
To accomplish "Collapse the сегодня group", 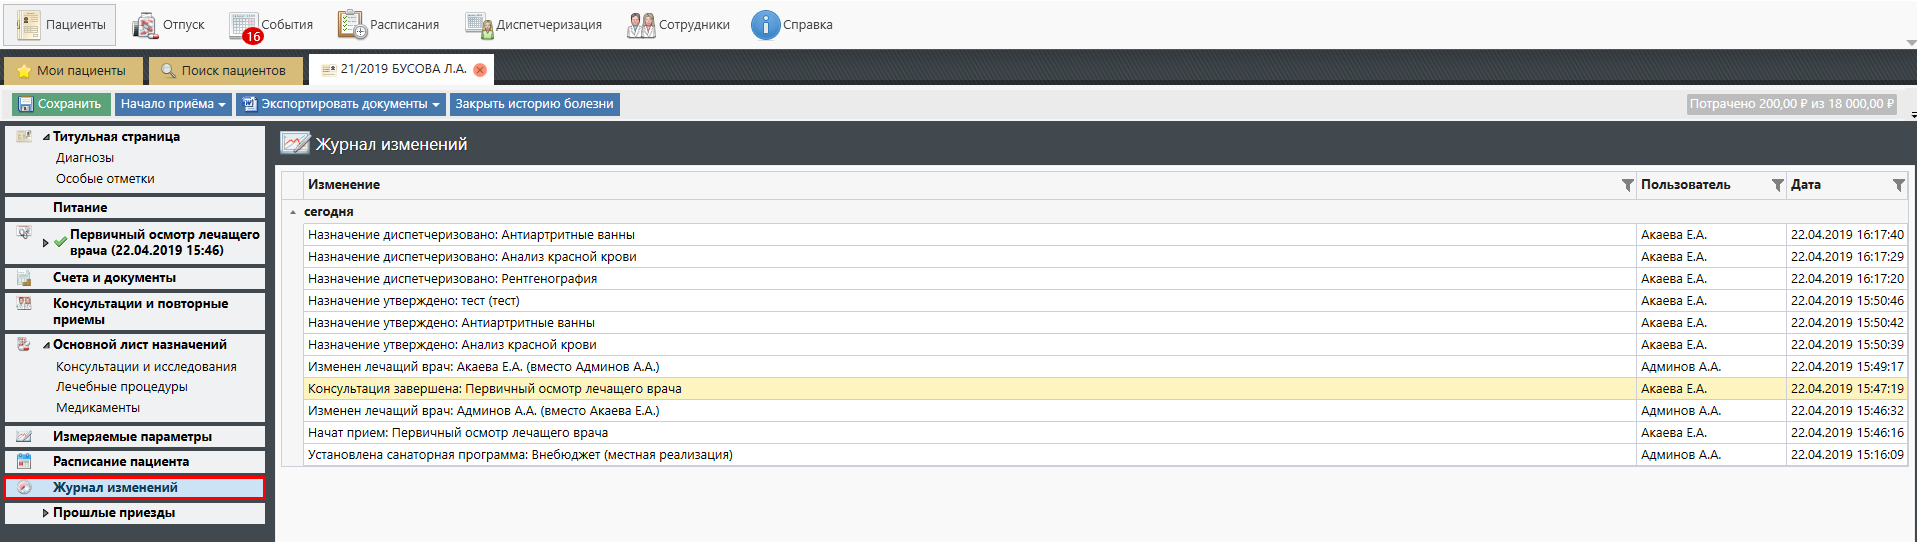I will tap(293, 212).
